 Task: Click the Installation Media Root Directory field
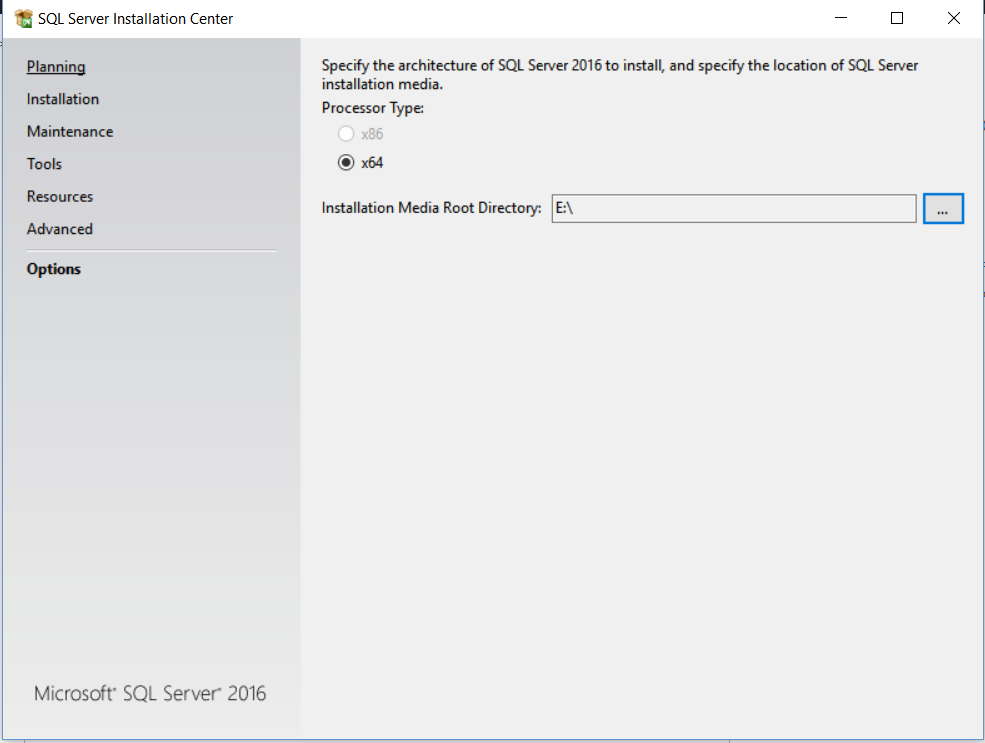(733, 209)
